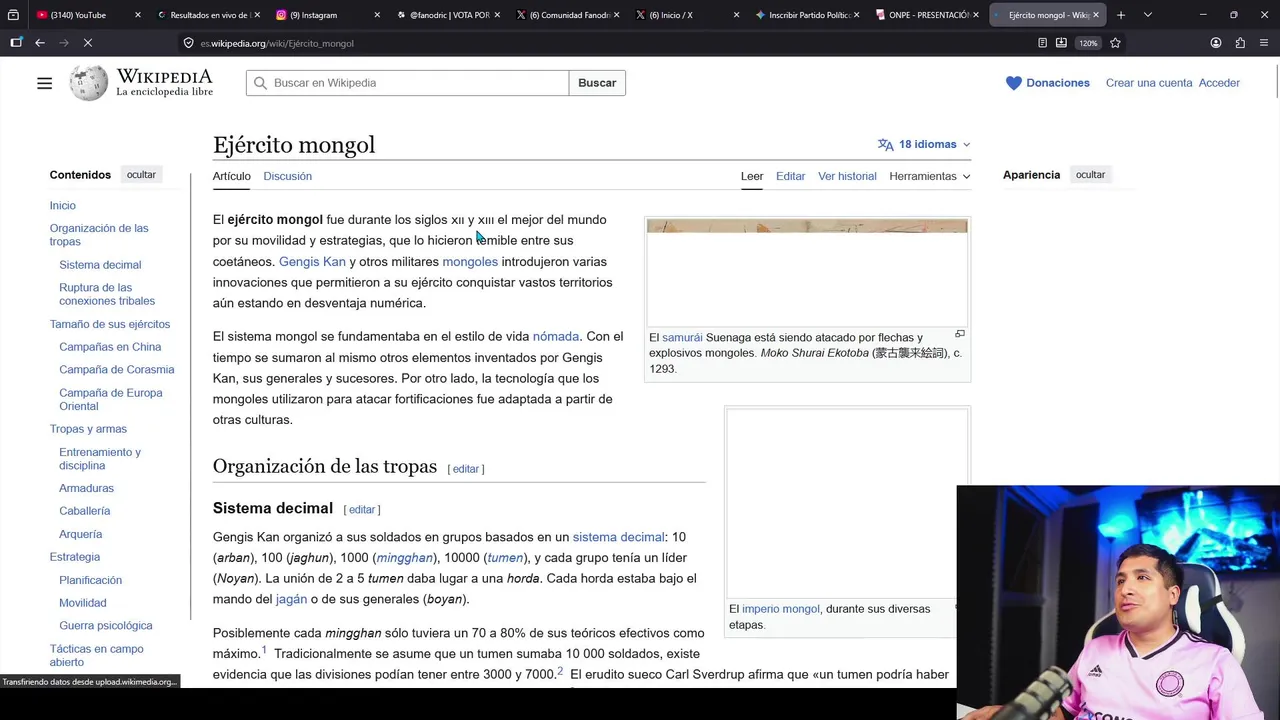Click the Buscar search button

click(597, 83)
